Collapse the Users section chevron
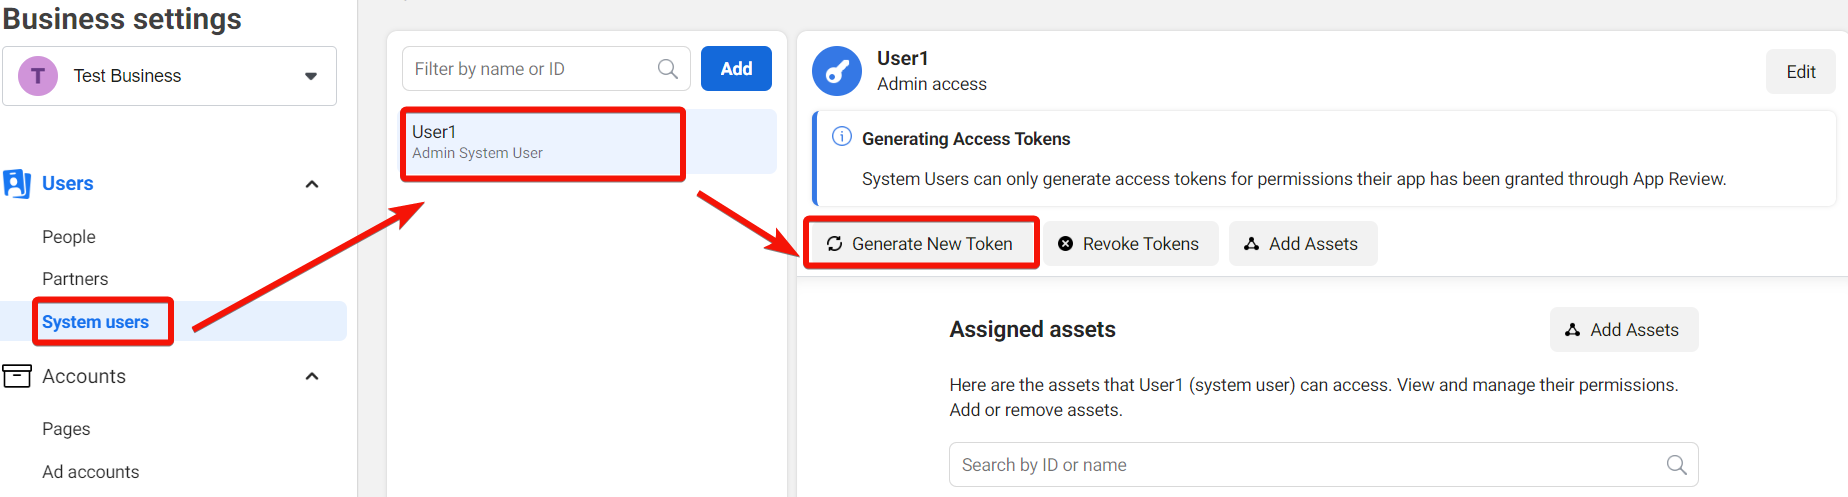The image size is (1848, 497). click(x=312, y=184)
